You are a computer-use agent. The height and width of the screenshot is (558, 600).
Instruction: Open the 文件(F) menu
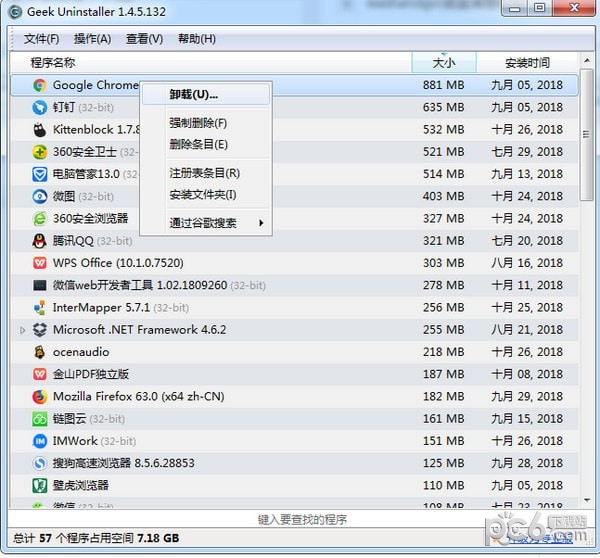click(41, 39)
